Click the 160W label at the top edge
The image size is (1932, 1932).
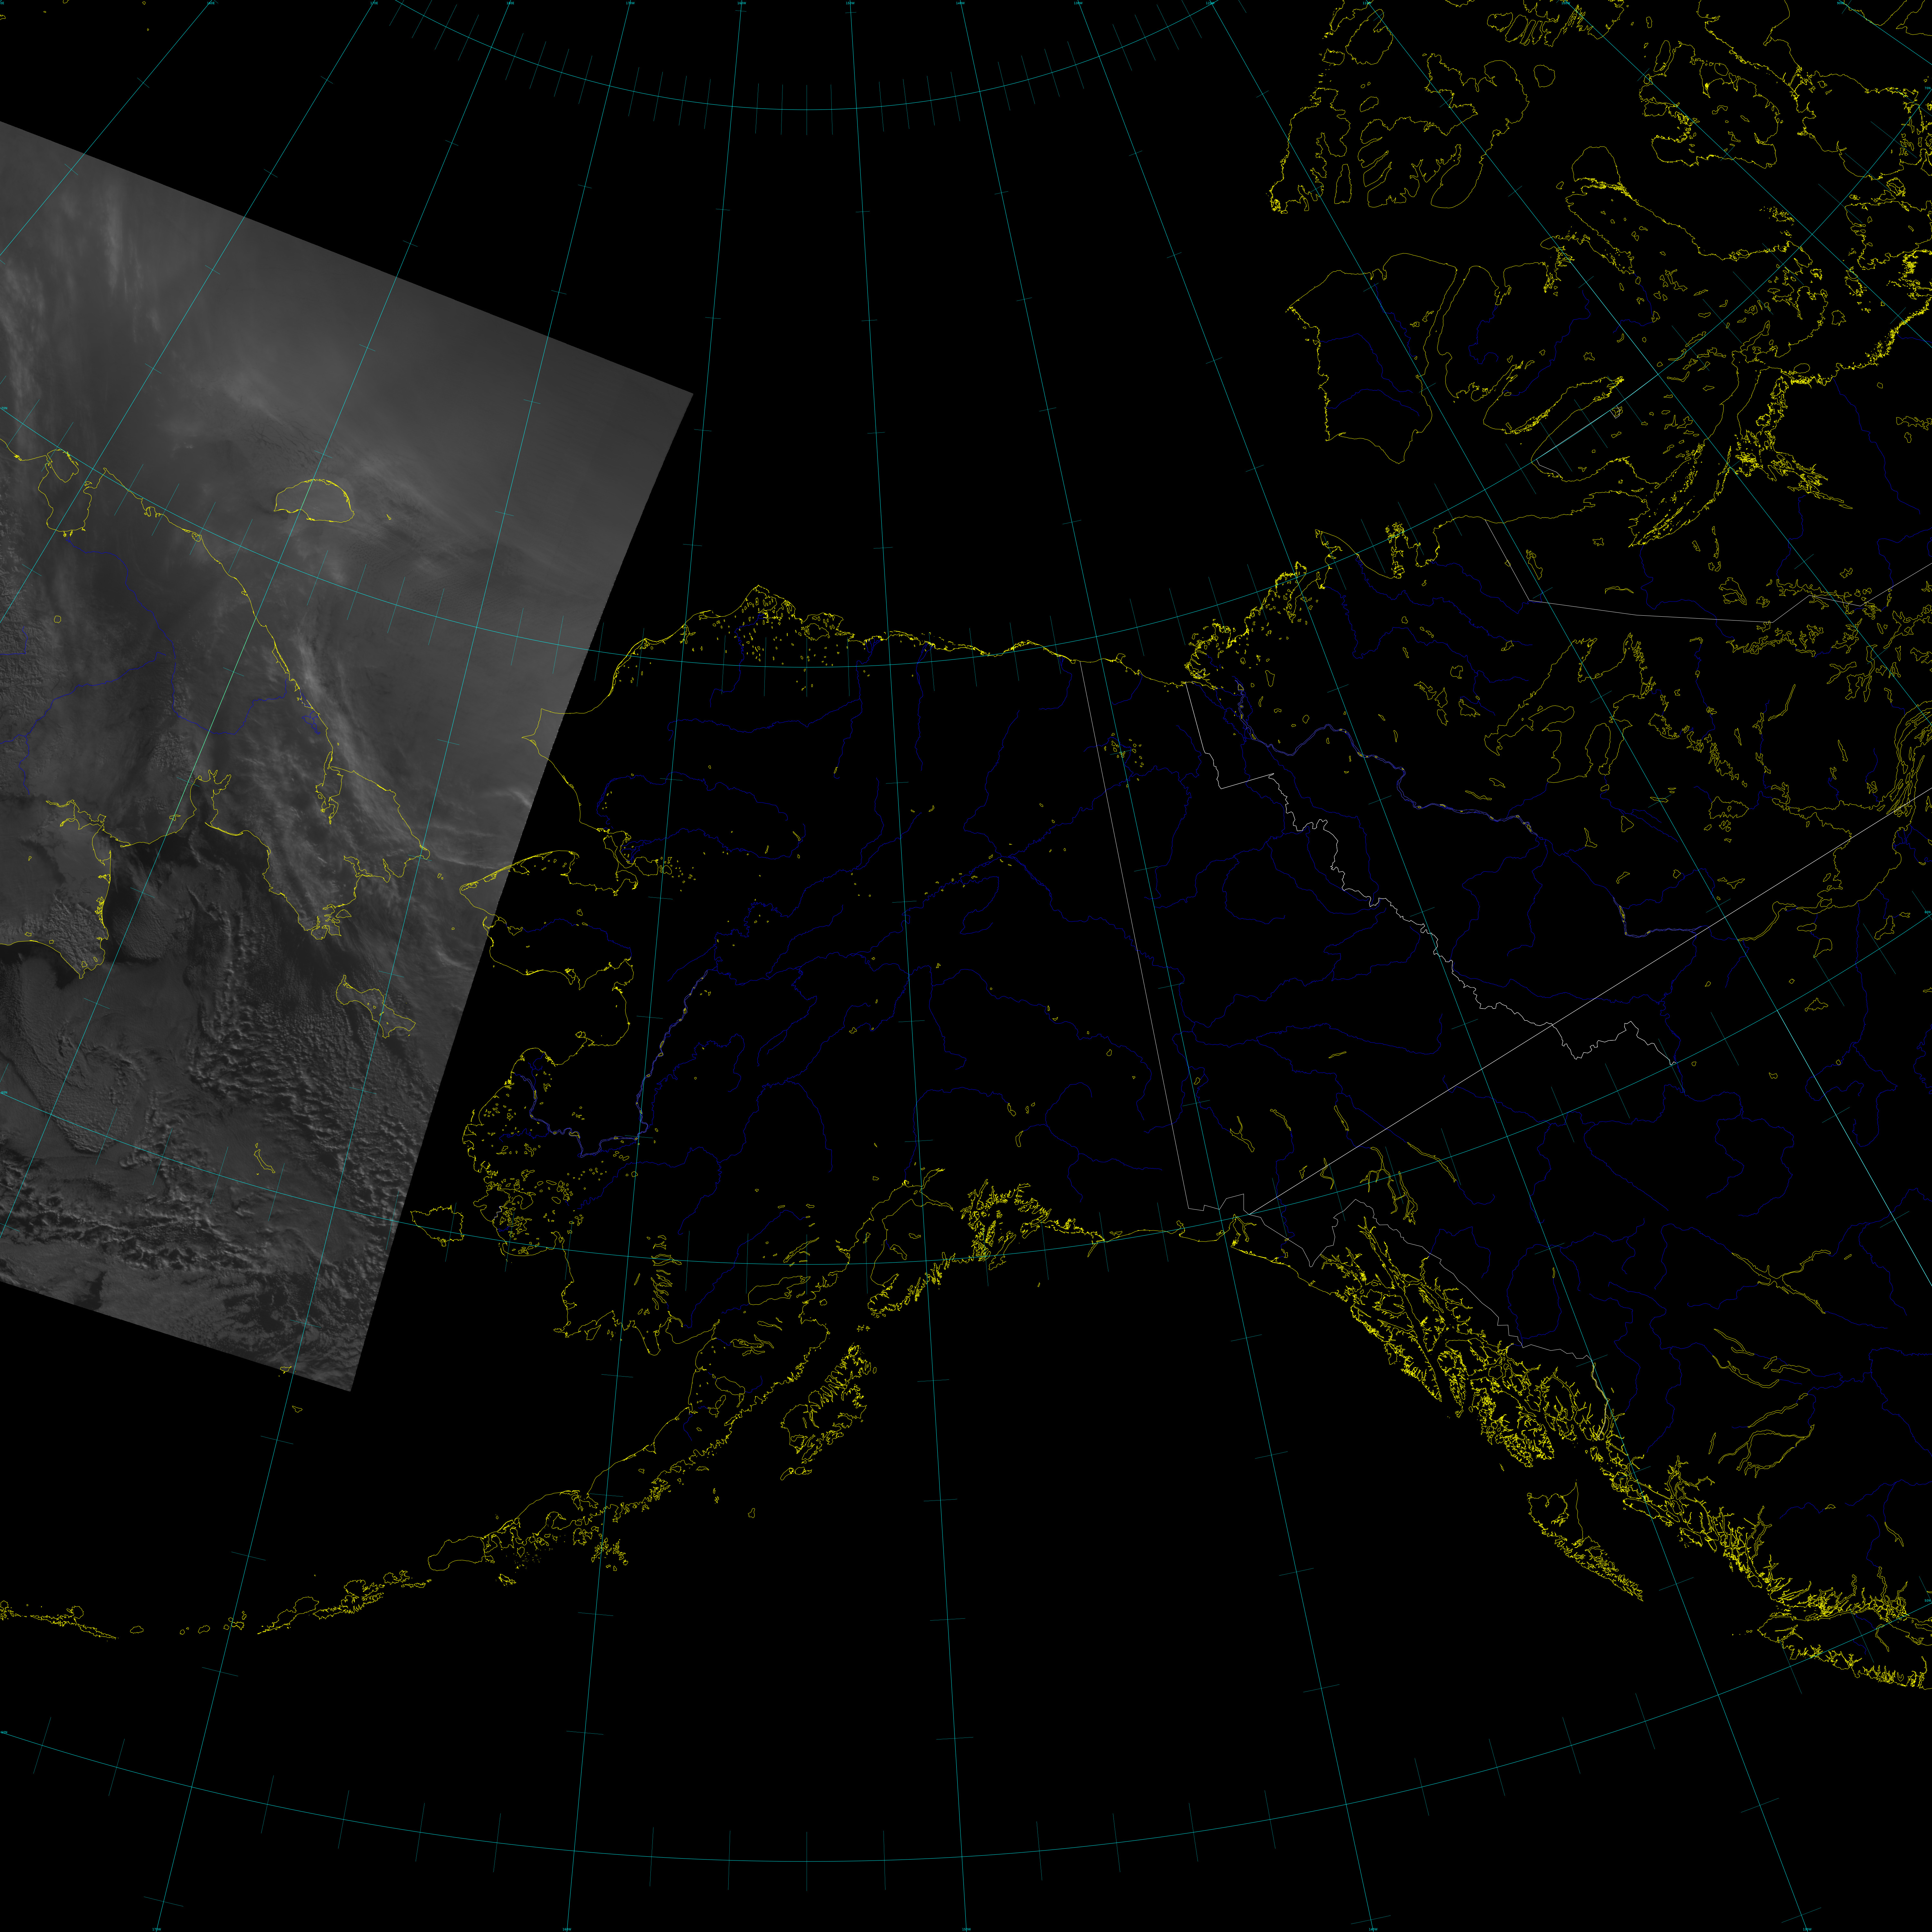[742, 3]
